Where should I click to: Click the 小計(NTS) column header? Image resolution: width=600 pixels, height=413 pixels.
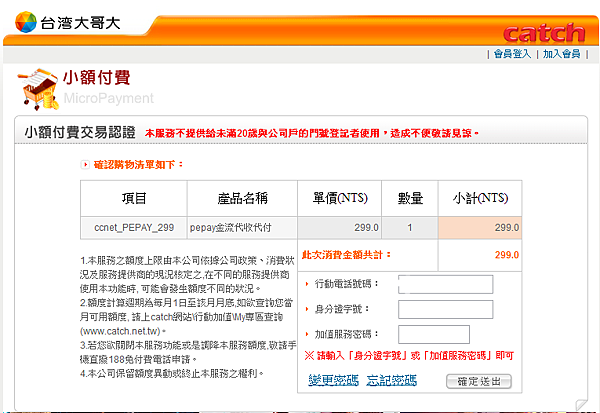480,198
